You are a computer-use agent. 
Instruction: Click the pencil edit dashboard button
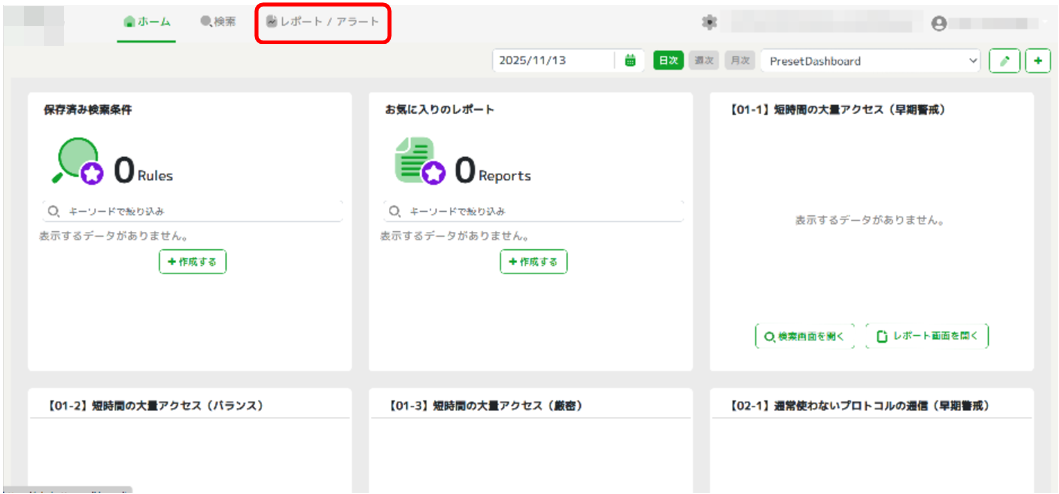click(1004, 61)
